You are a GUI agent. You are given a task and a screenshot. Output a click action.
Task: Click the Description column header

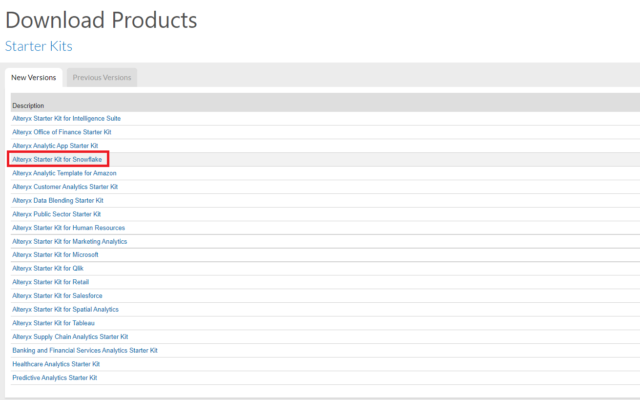point(28,106)
